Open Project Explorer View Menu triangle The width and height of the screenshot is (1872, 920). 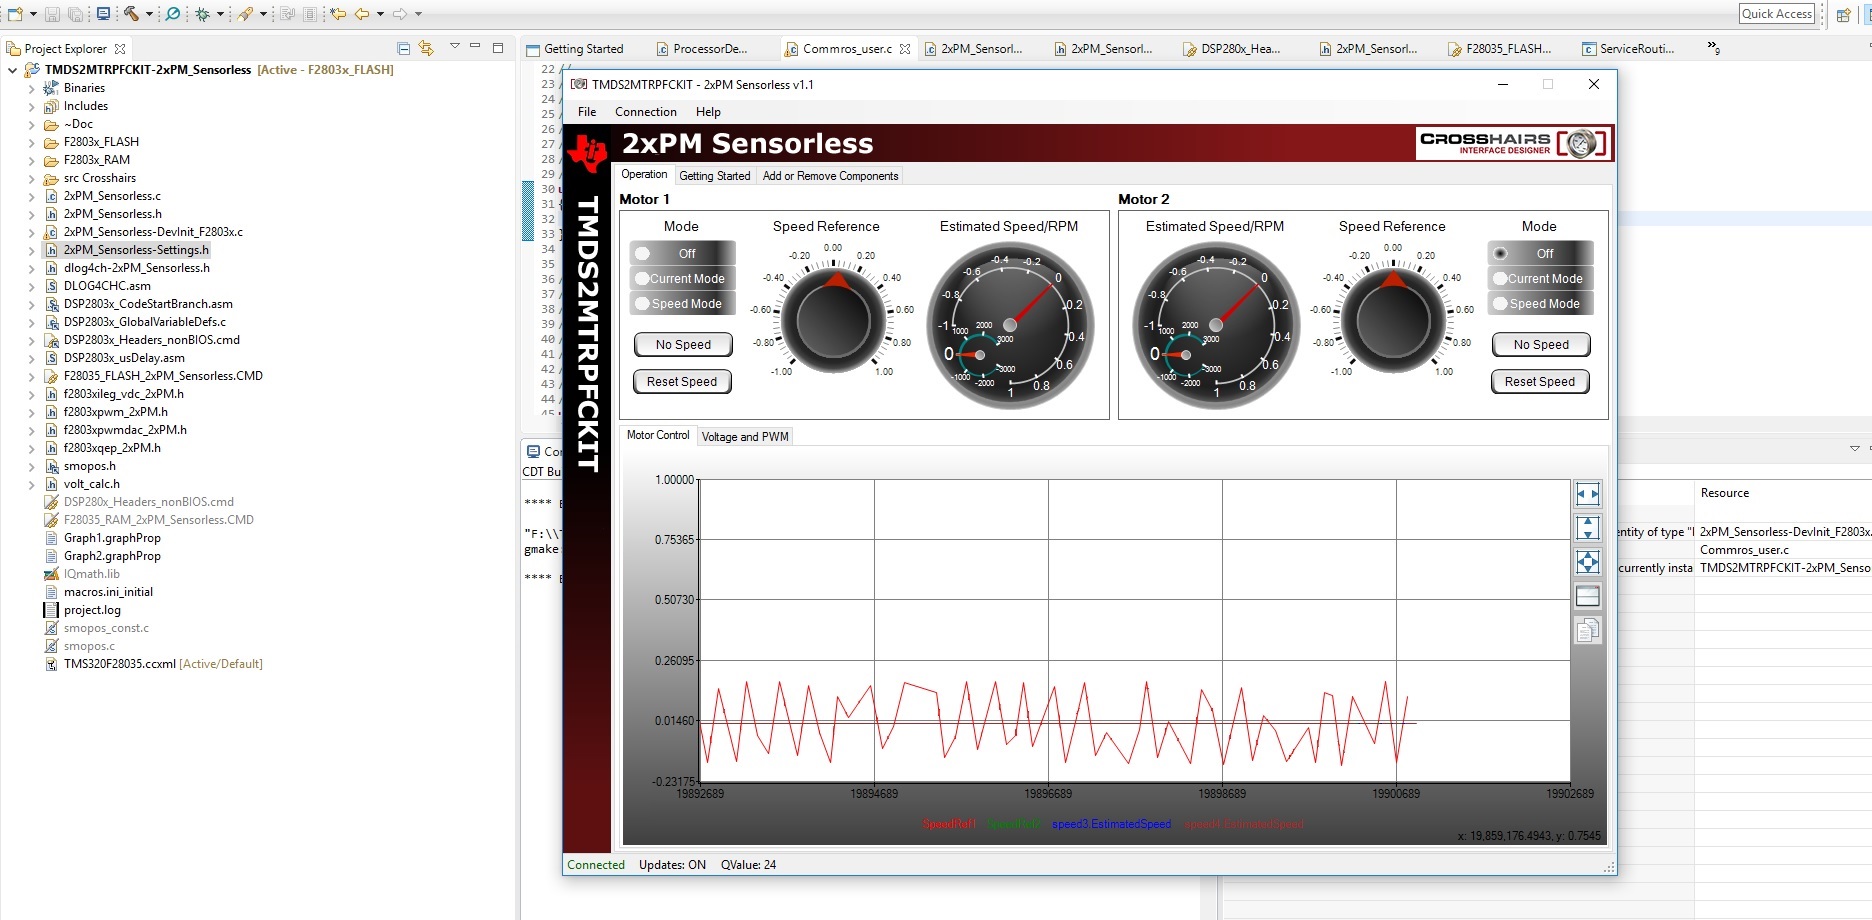point(454,46)
